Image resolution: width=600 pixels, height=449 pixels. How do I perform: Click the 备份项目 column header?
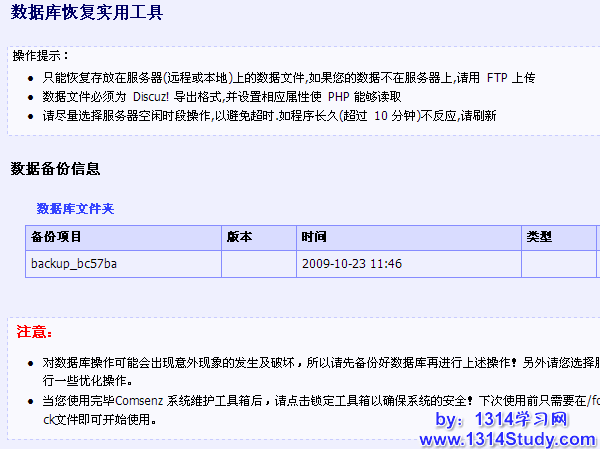[56, 238]
